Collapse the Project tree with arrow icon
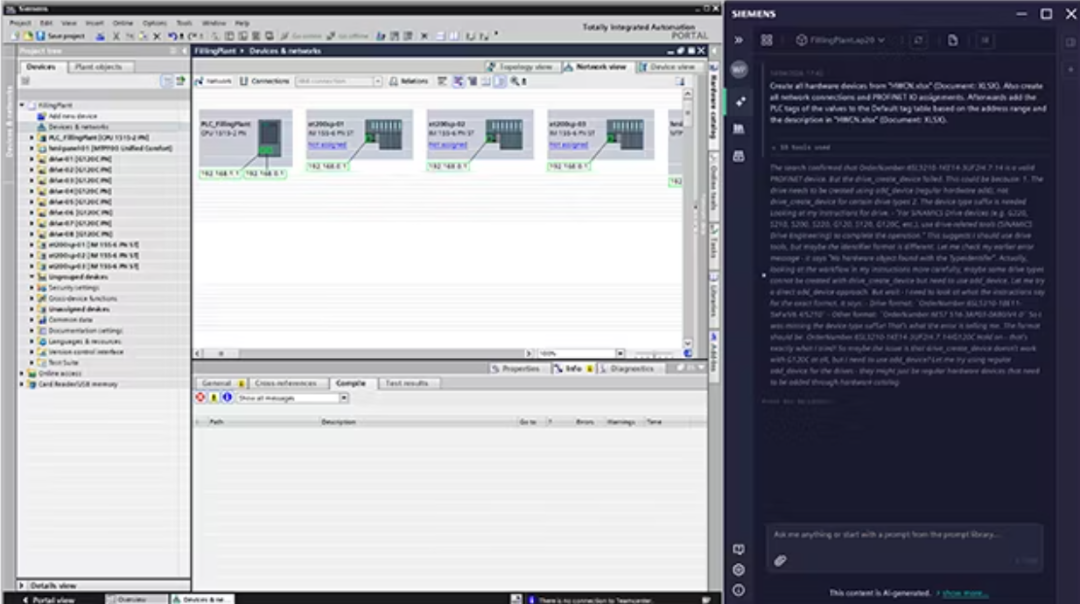Image resolution: width=1080 pixels, height=604 pixels. pos(184,51)
